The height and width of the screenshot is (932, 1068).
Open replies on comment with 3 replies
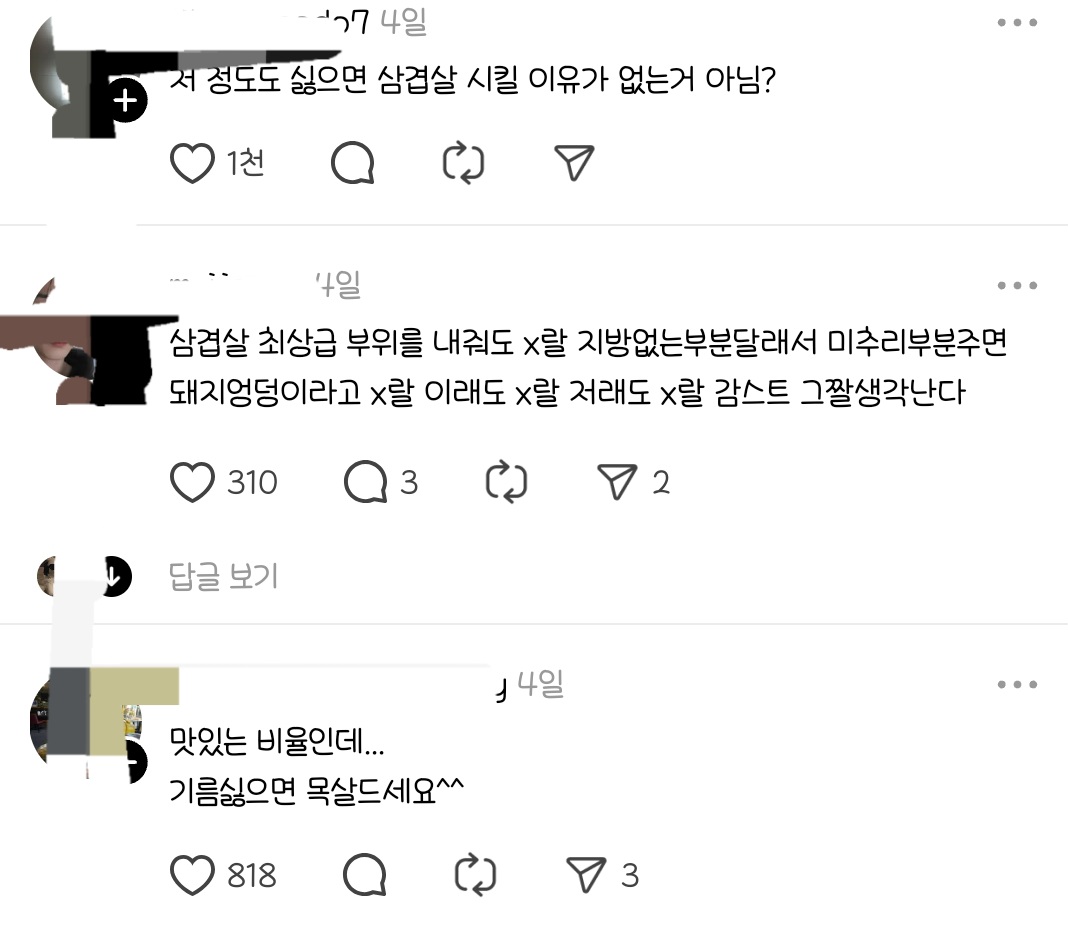(x=366, y=482)
